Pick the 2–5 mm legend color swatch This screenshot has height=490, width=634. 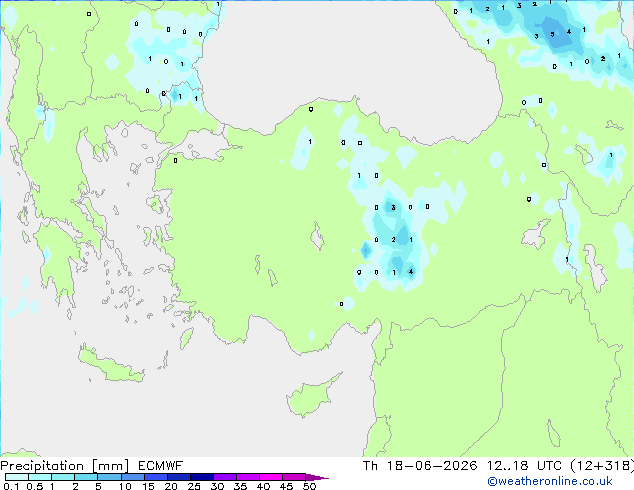pyautogui.click(x=86, y=477)
